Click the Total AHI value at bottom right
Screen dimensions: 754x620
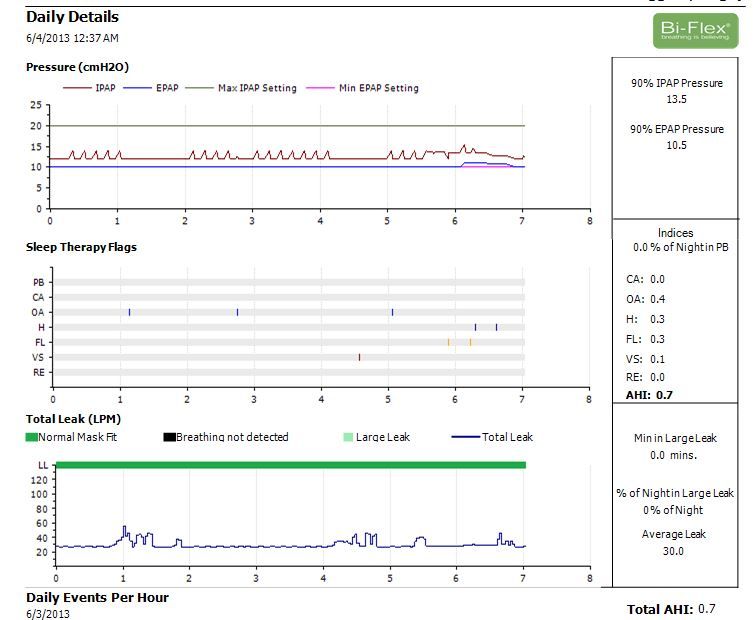coord(707,609)
